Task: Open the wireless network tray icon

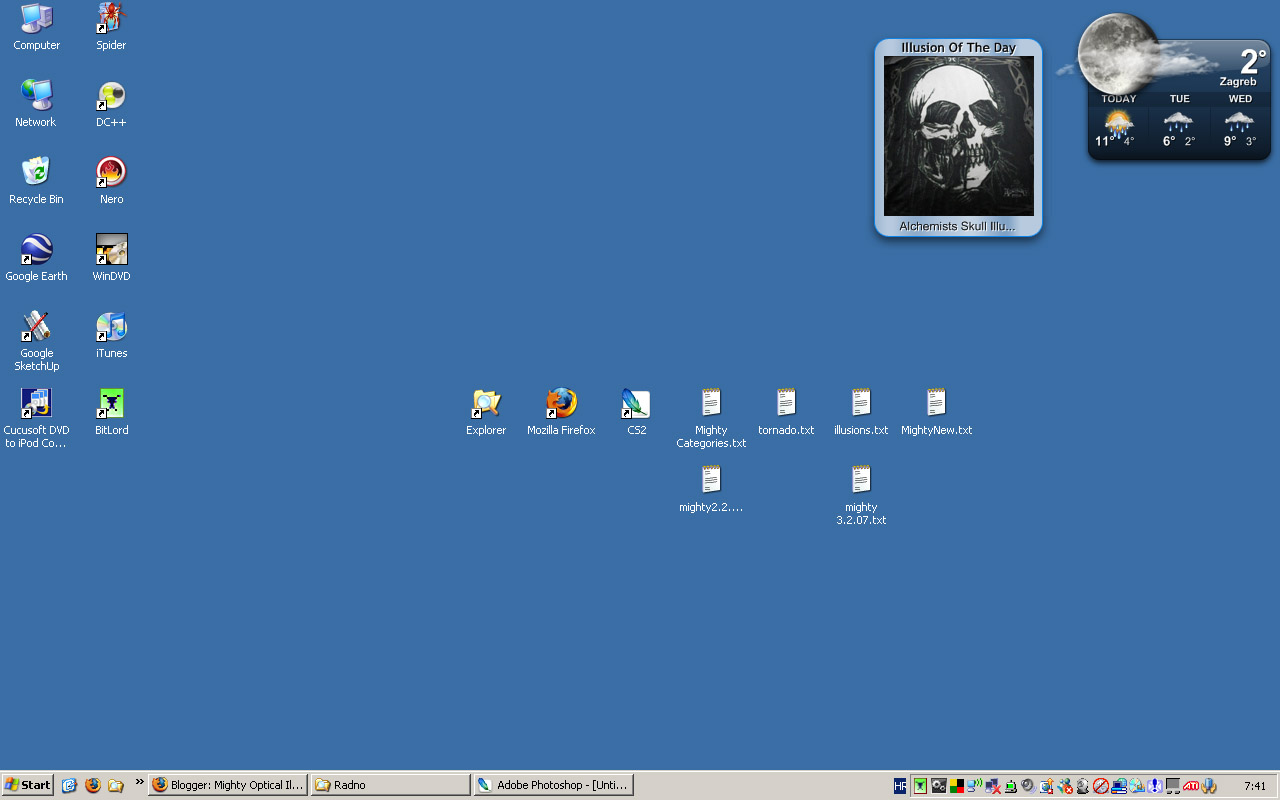Action: tap(974, 786)
